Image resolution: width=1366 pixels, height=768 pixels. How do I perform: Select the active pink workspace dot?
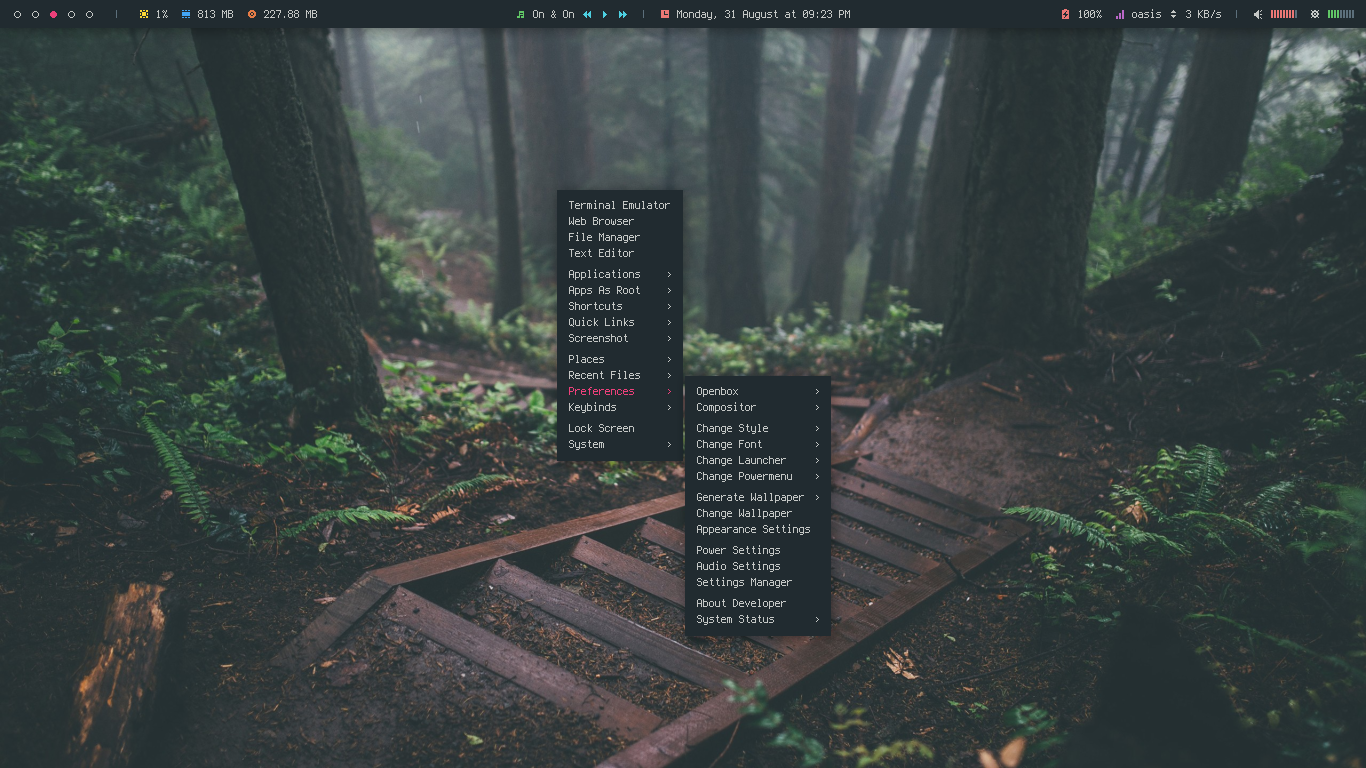coord(53,14)
